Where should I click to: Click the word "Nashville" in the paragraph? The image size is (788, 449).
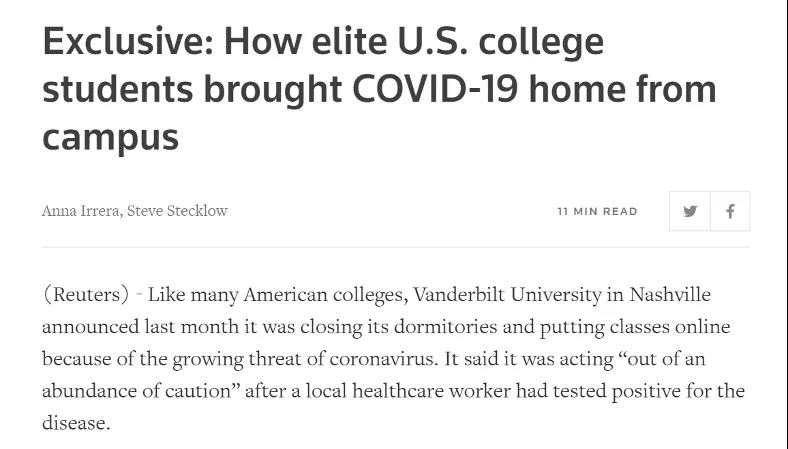[670, 294]
